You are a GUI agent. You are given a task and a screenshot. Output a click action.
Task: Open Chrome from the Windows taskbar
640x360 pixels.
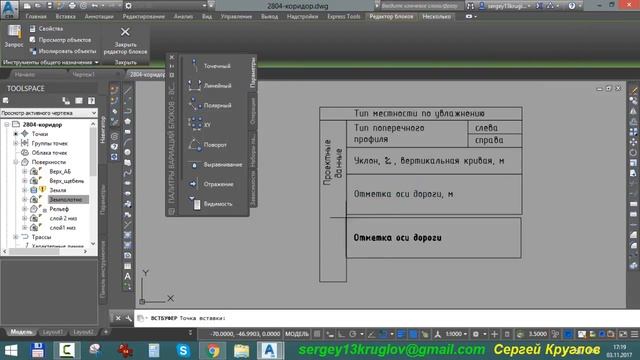[x=212, y=351]
